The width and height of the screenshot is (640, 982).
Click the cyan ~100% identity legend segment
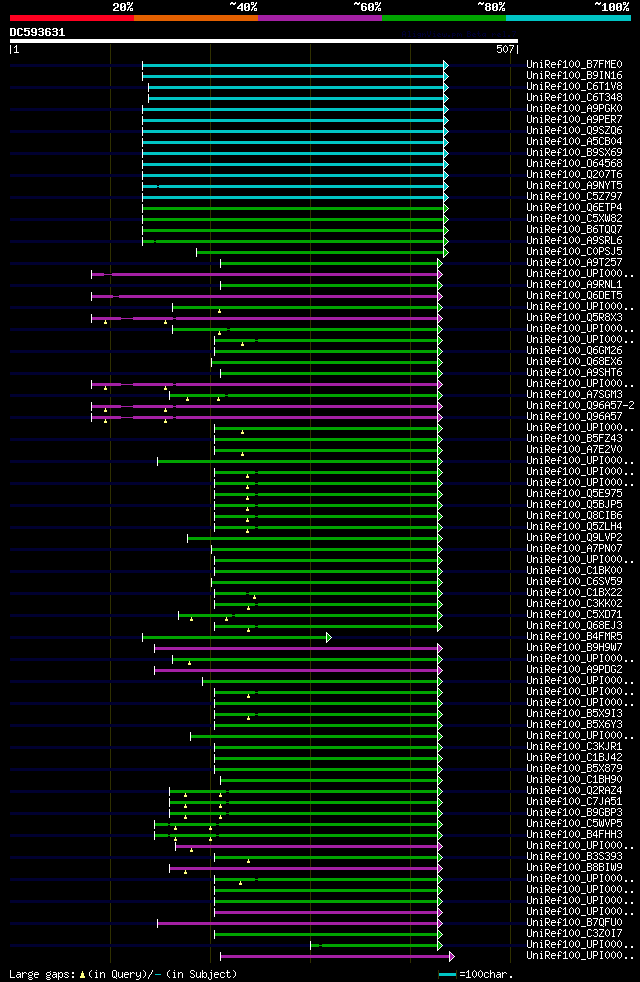click(568, 18)
